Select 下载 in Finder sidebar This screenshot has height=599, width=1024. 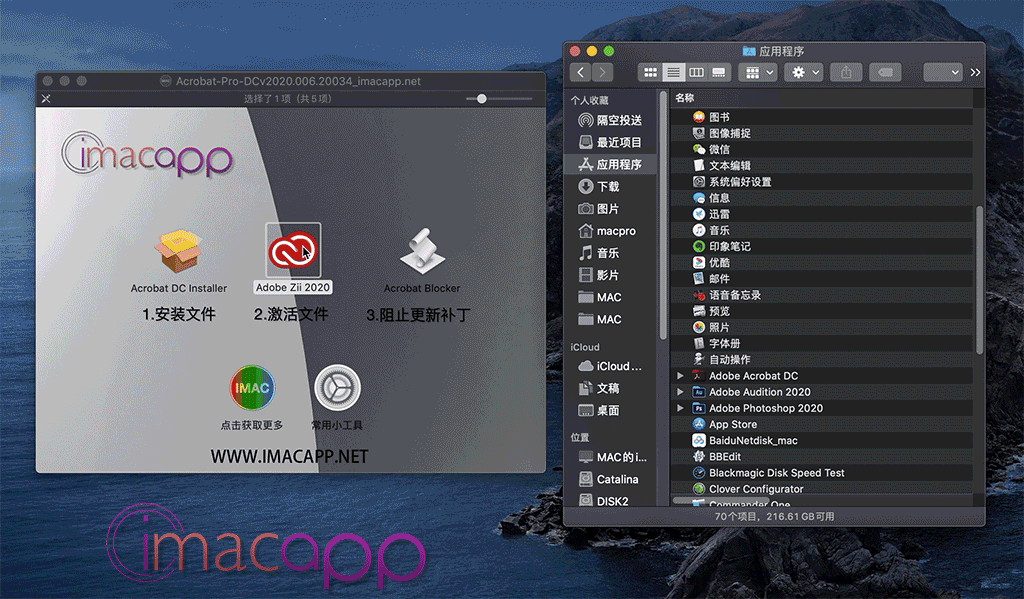tap(611, 187)
